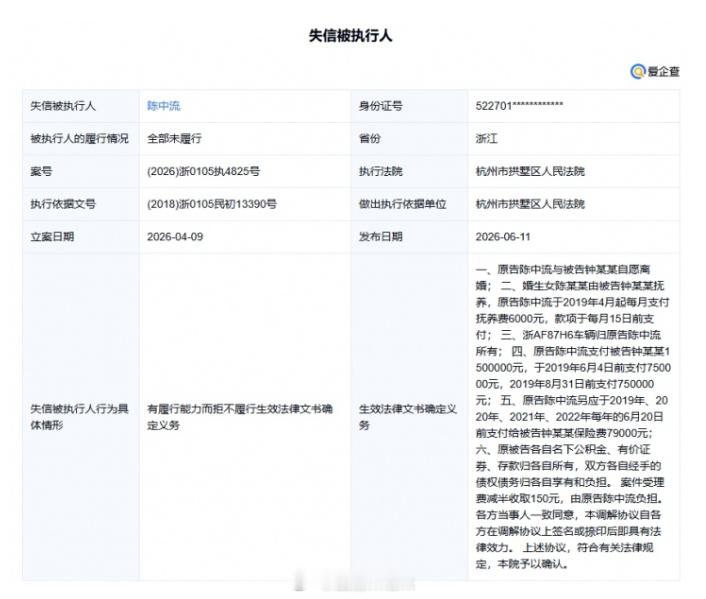Select the obligation paragraph starting 一、原告陈中流
Viewport: 706px width, 599px height.
pyautogui.click(x=573, y=417)
